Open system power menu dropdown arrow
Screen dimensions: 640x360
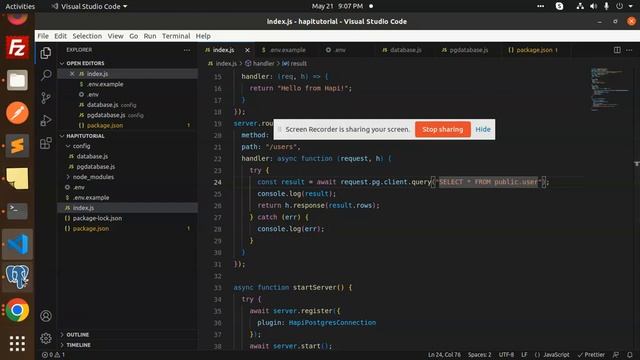[631, 6]
